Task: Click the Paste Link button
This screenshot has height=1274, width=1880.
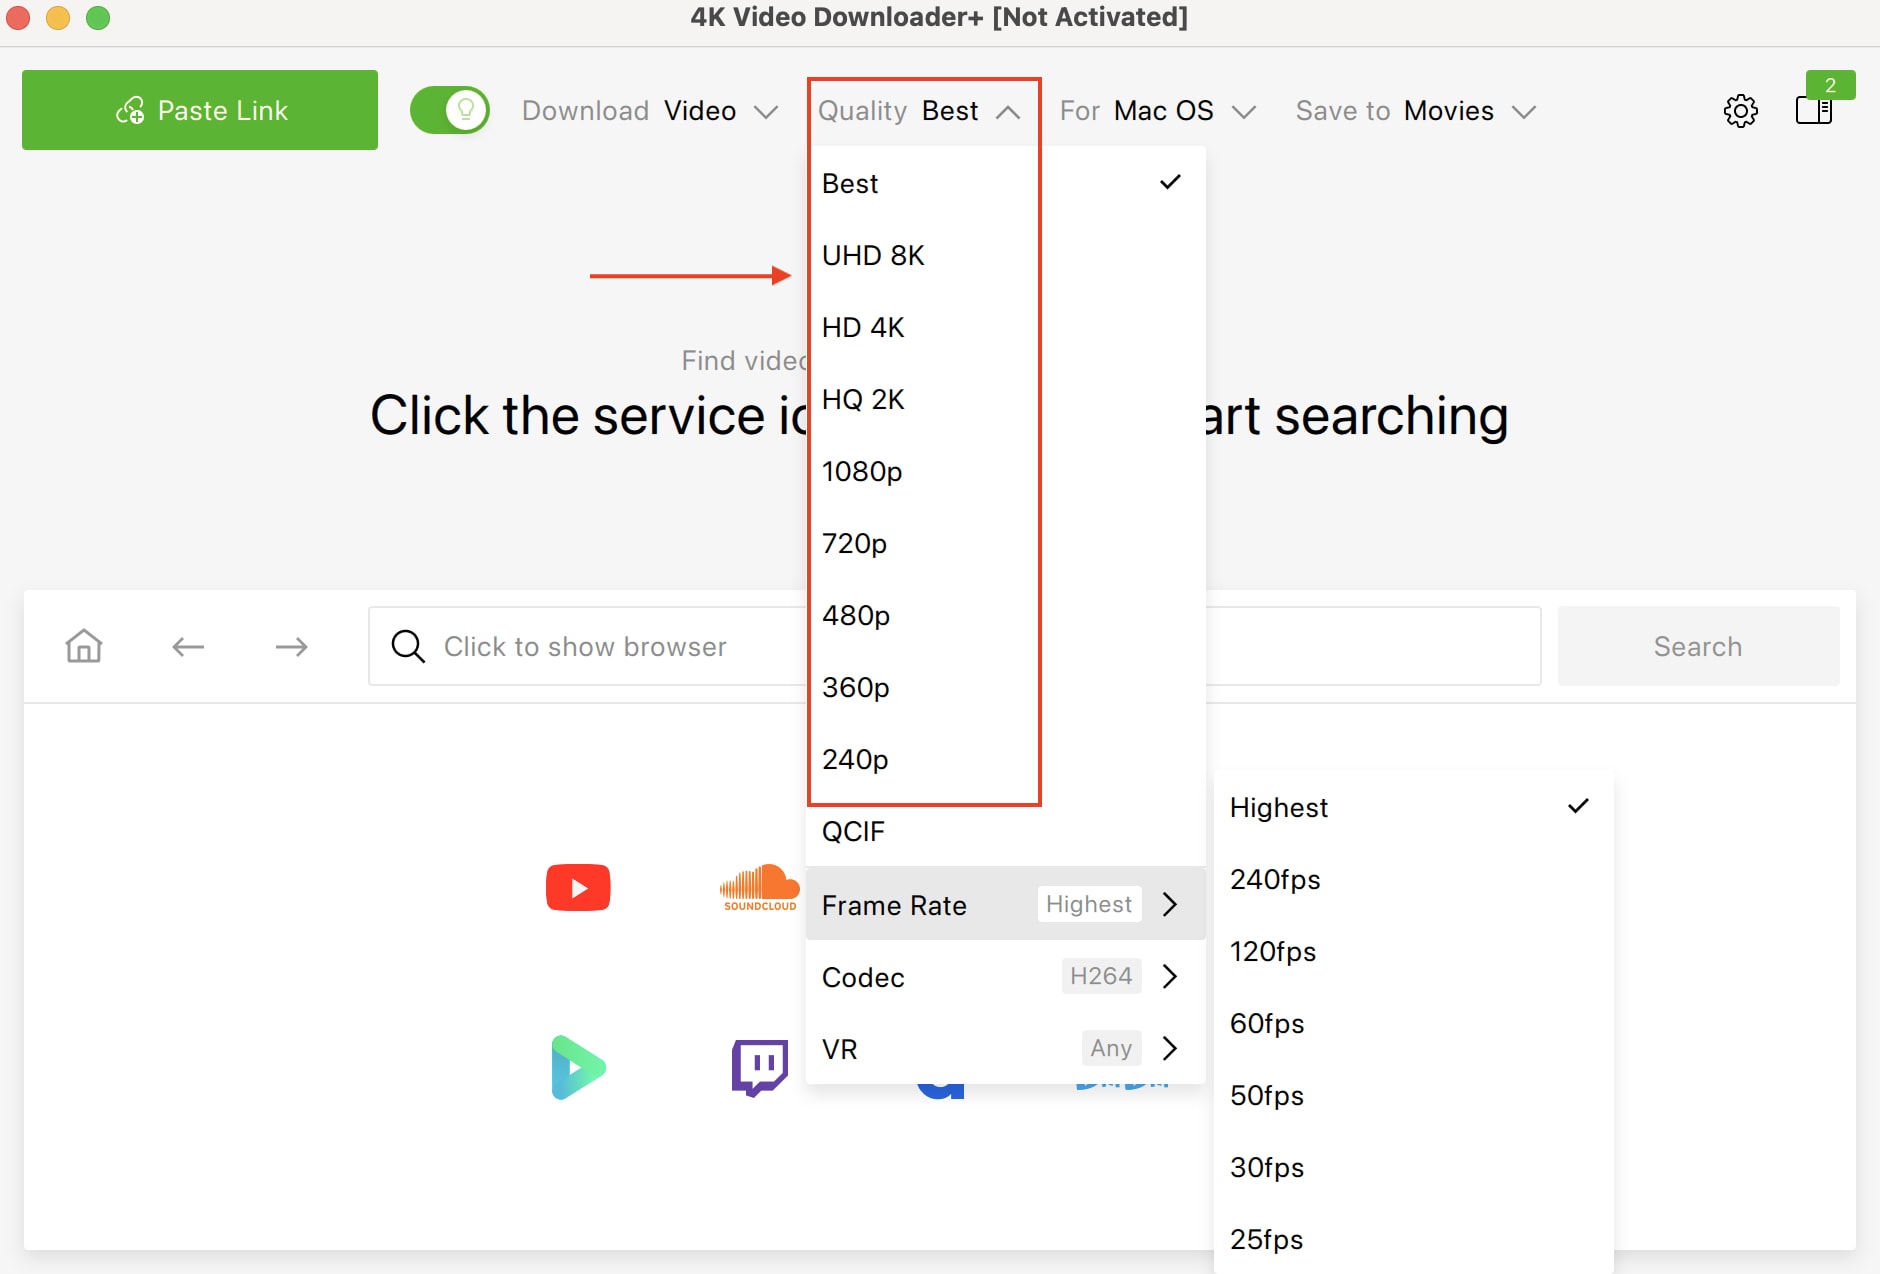Action: click(x=199, y=110)
